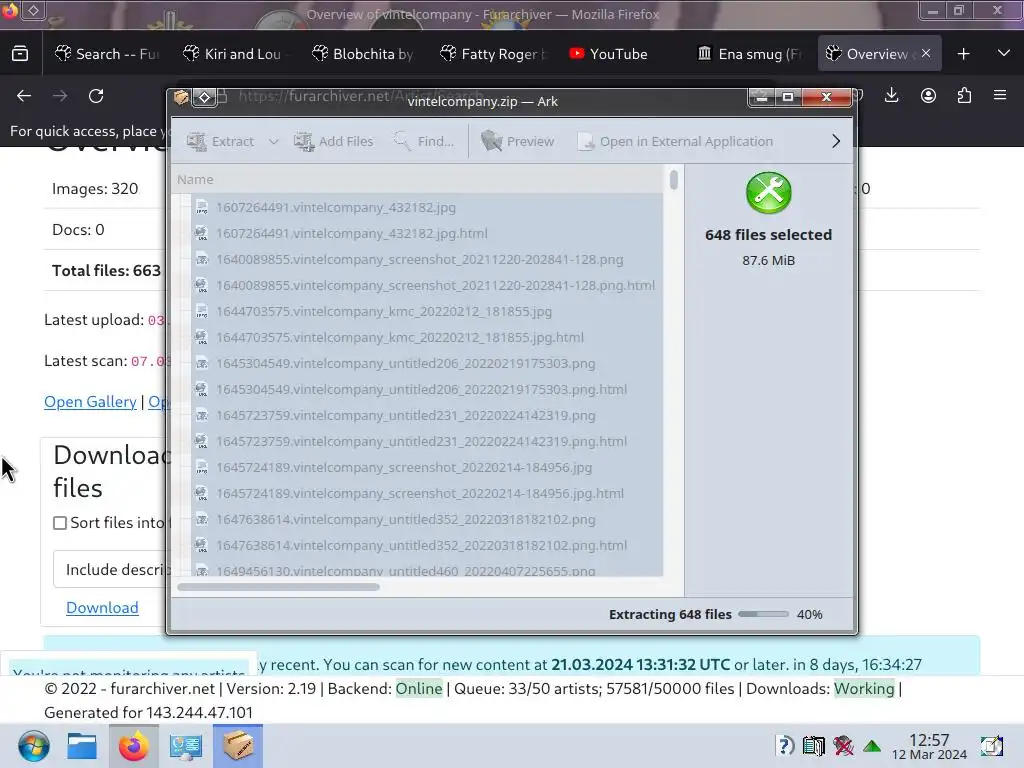This screenshot has width=1024, height=768.
Task: Open the start menu on taskbar
Action: [33, 746]
